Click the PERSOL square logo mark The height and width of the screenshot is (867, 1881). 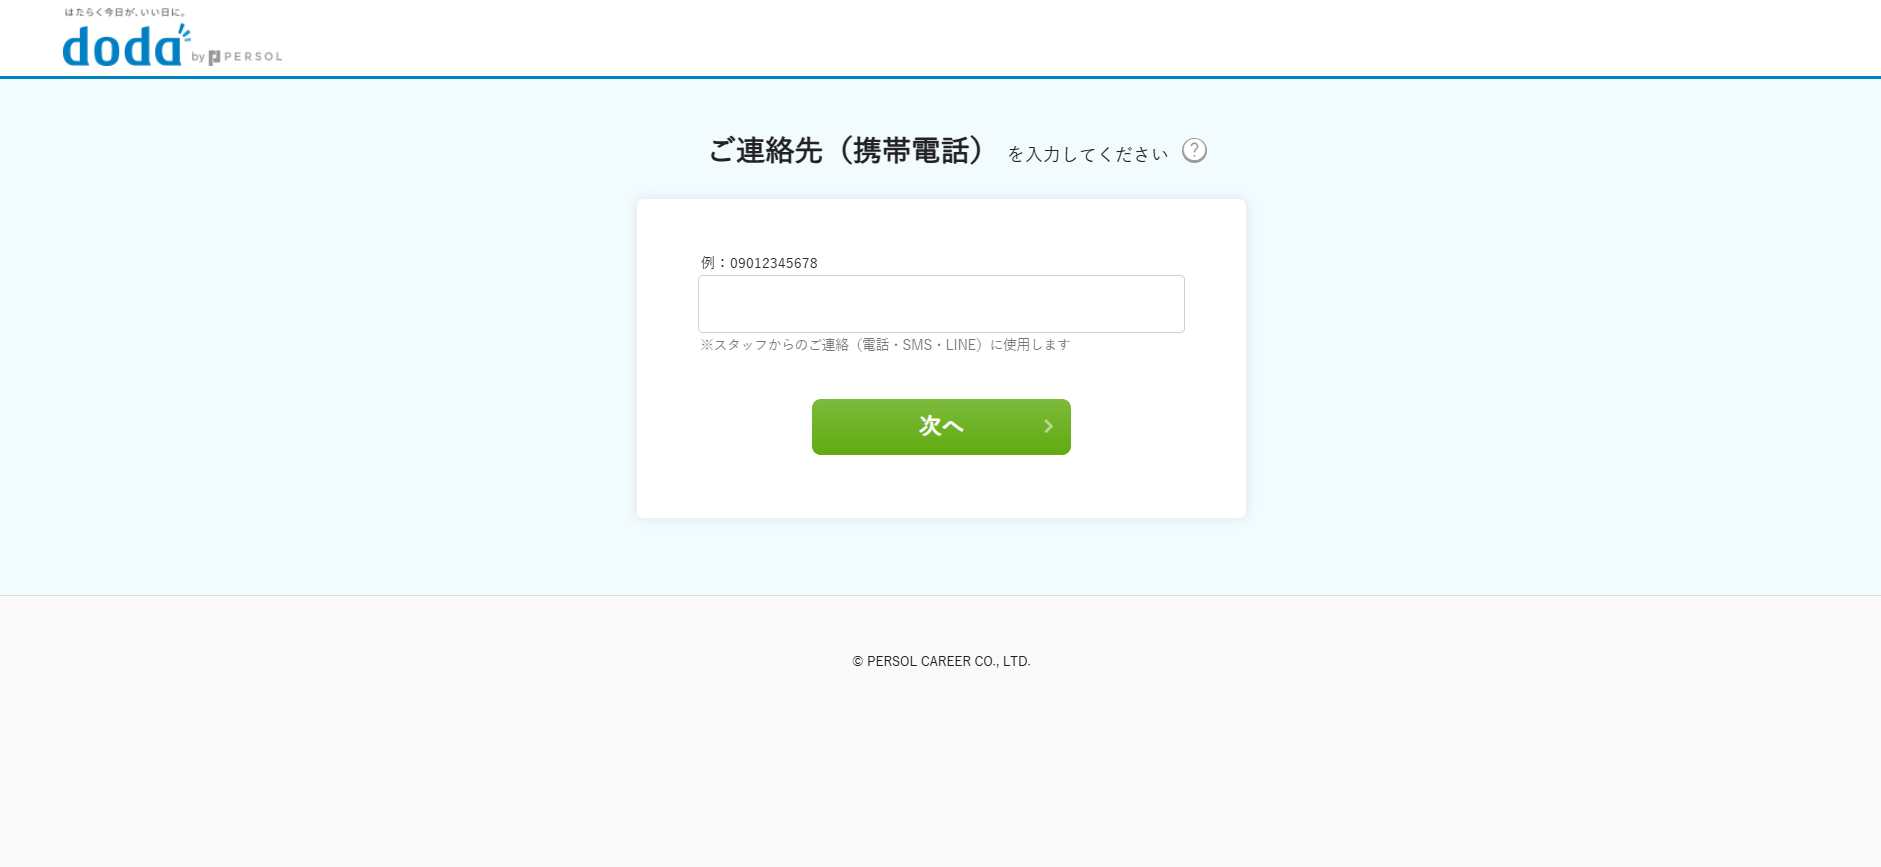[x=214, y=57]
